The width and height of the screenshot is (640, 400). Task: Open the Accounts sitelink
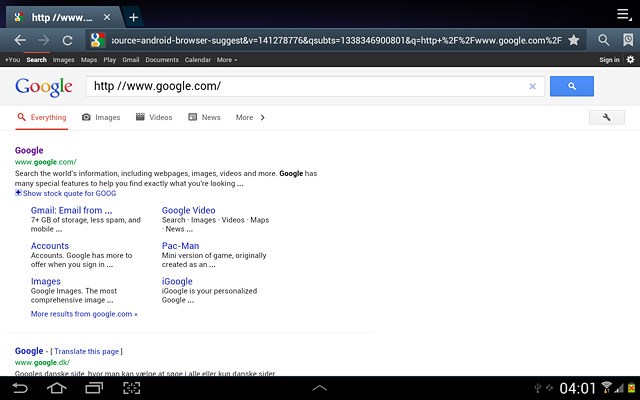tap(50, 246)
